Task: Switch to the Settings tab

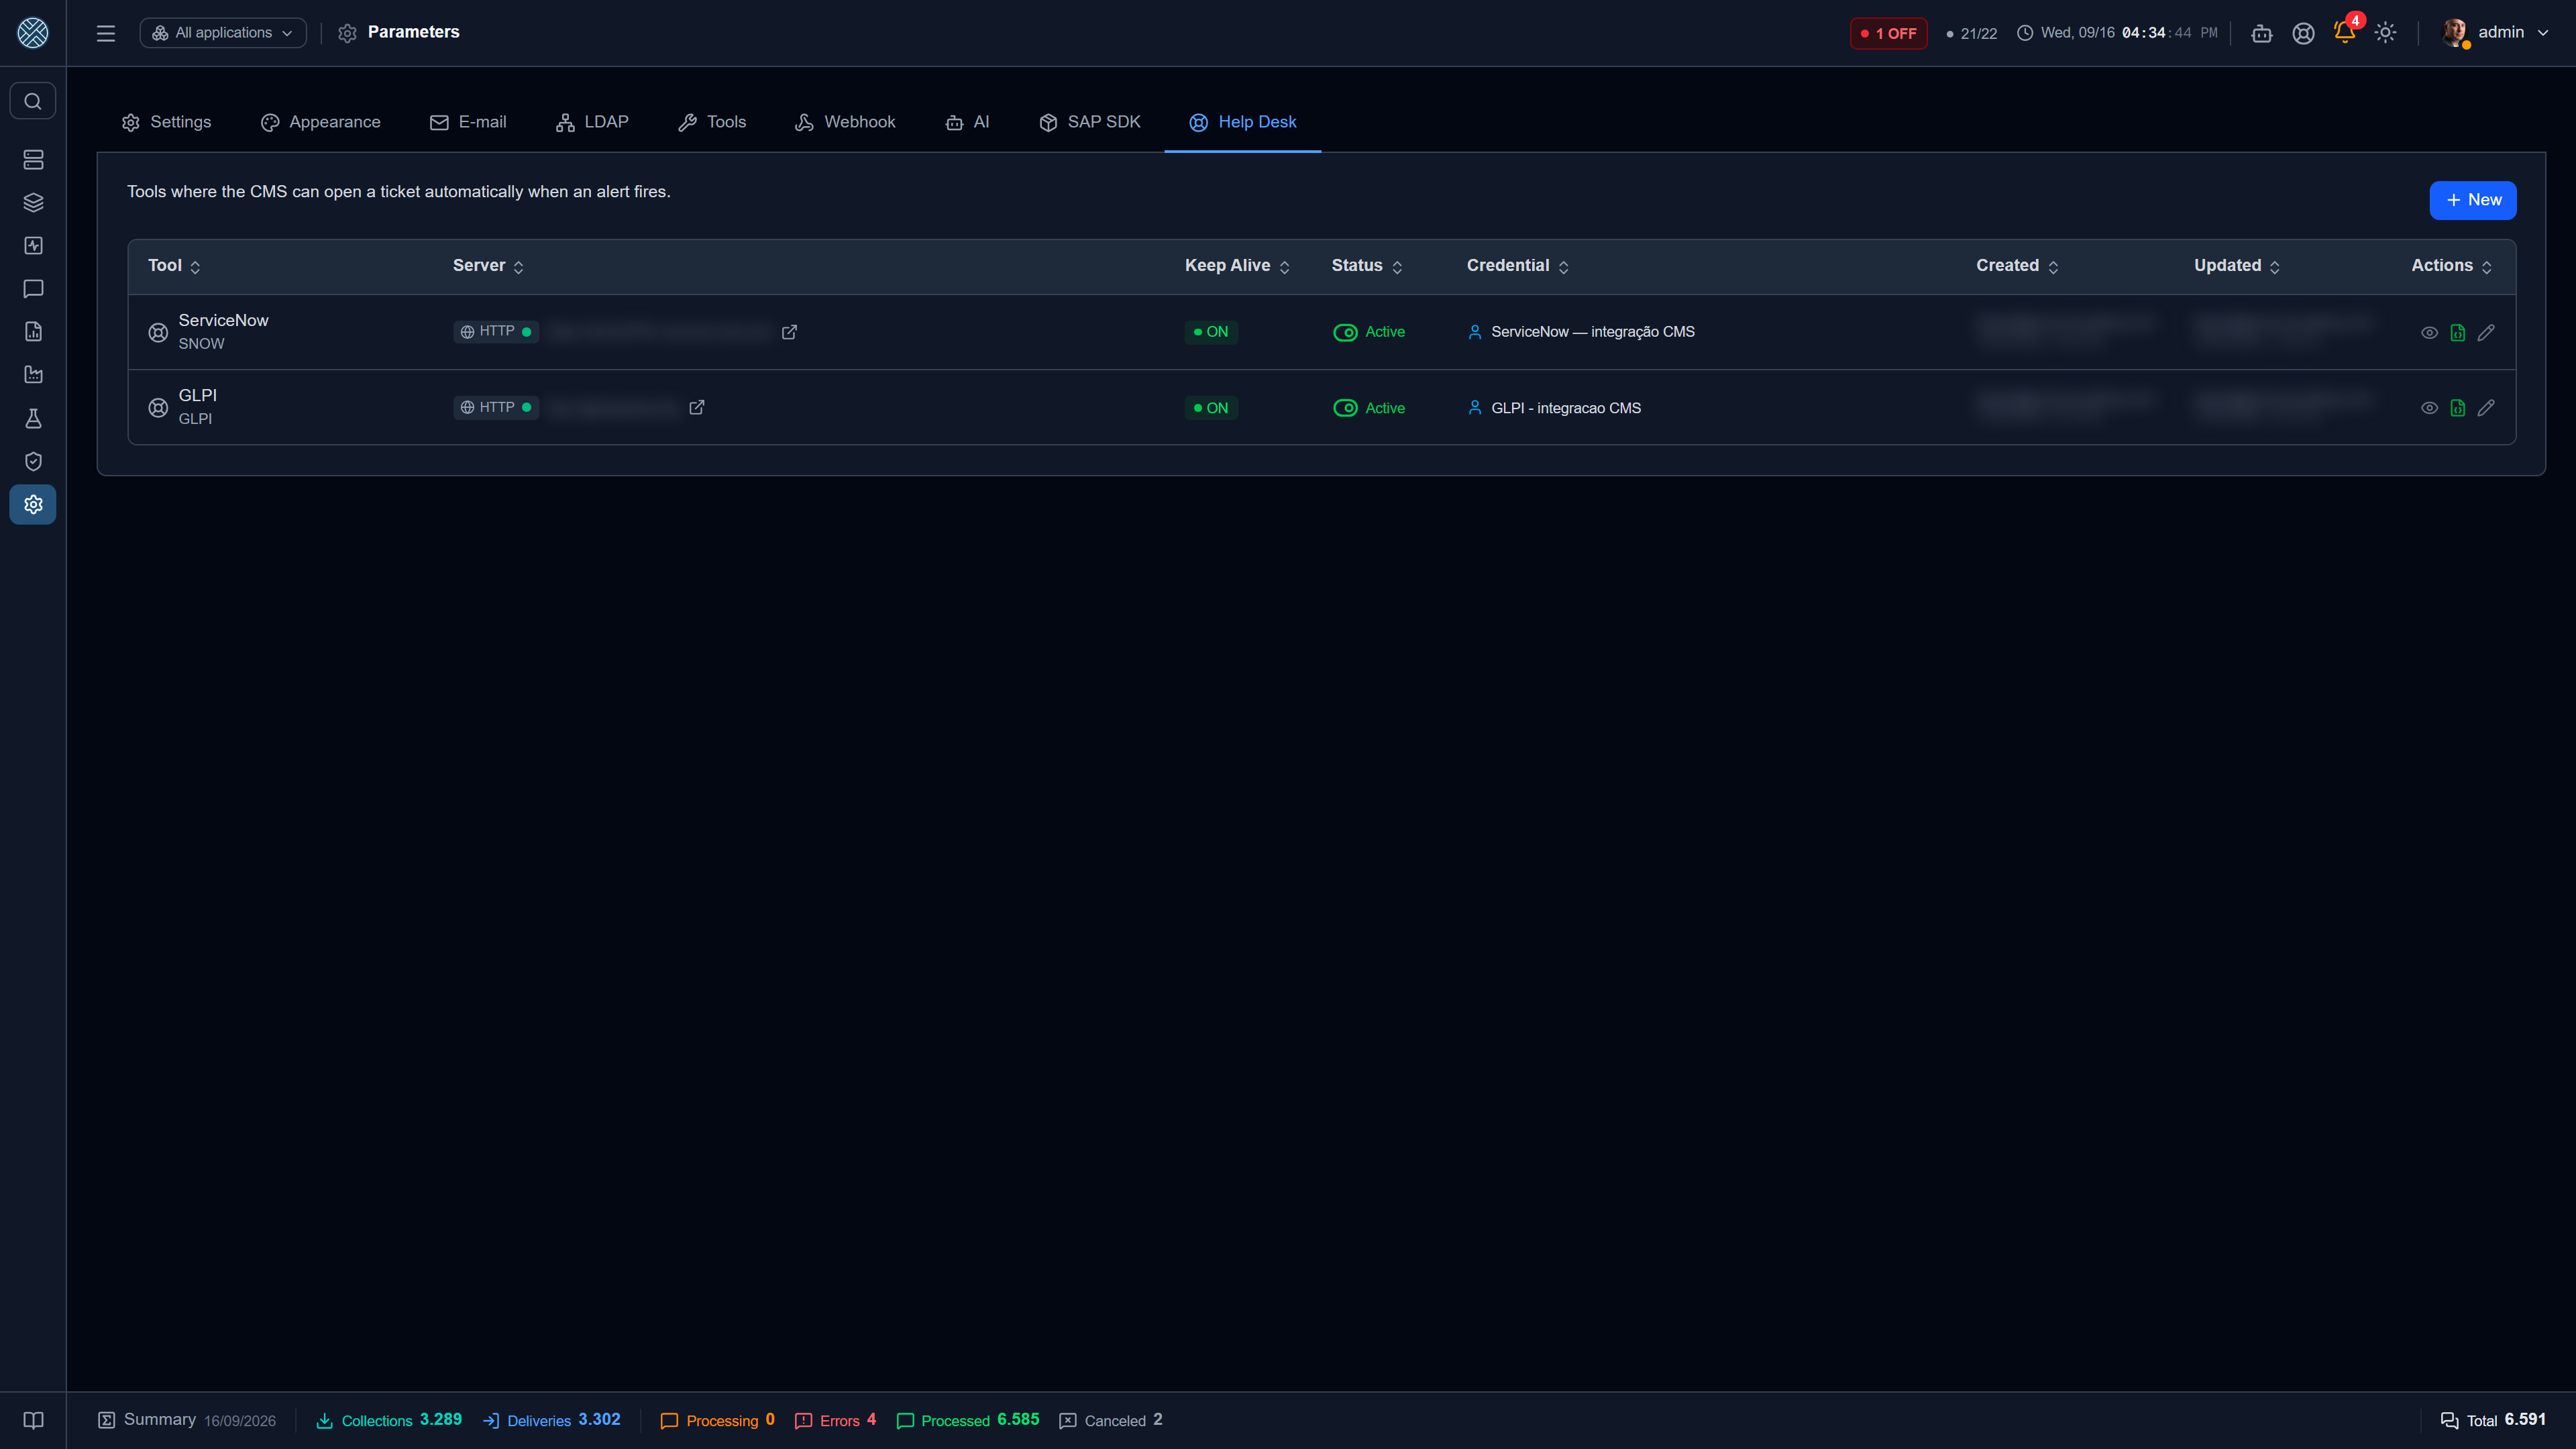Action: [166, 122]
